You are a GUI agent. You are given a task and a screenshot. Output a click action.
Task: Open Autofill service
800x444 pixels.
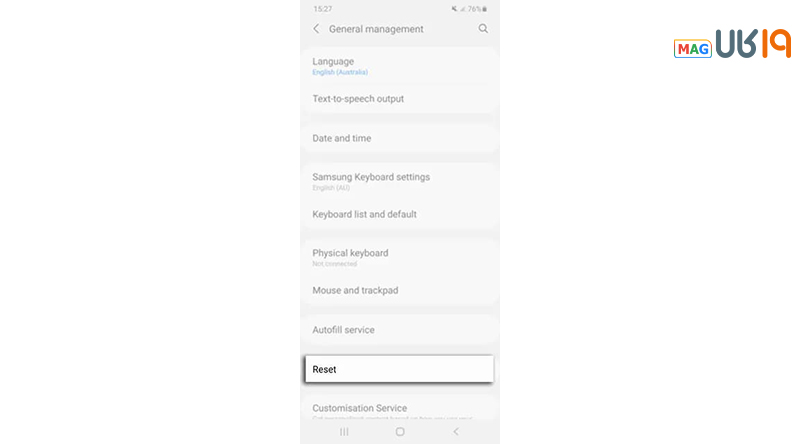pyautogui.click(x=343, y=329)
